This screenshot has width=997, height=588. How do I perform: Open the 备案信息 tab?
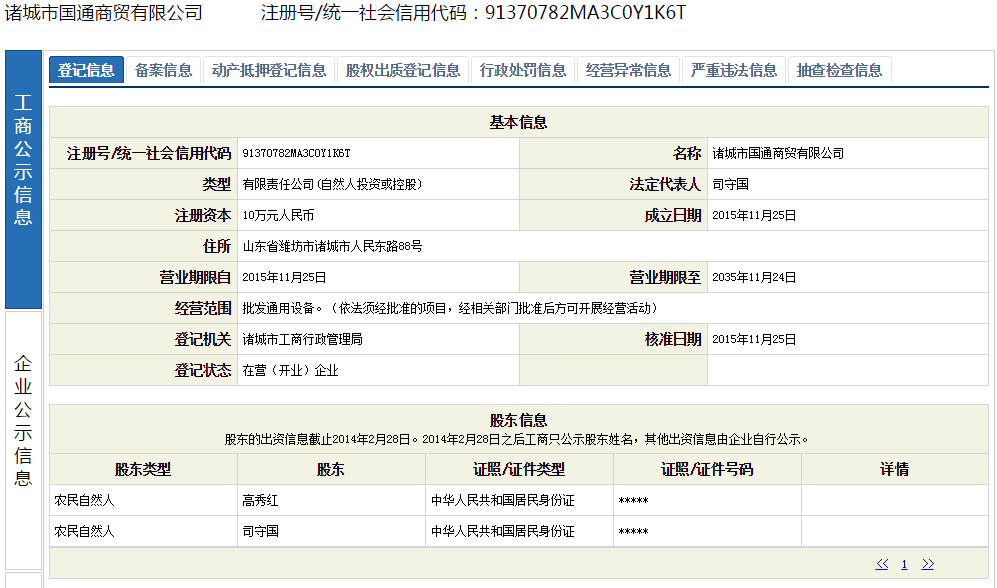click(163, 70)
